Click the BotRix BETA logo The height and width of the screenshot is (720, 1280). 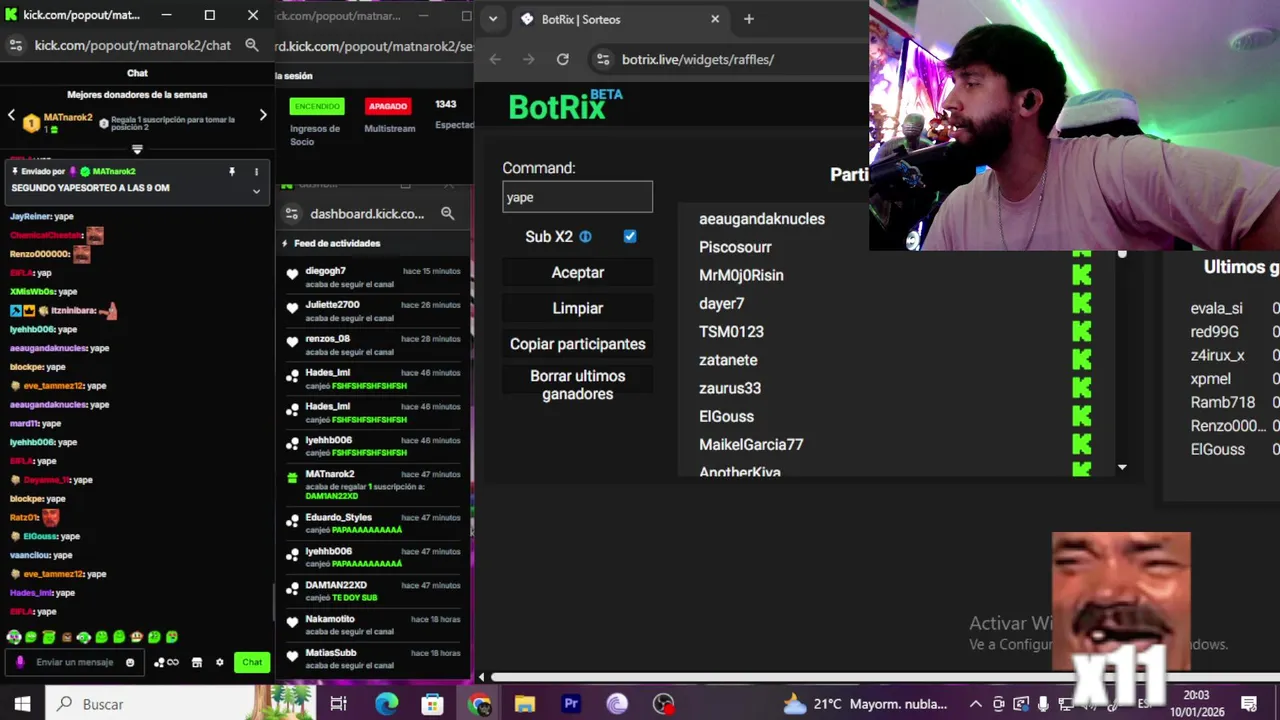[x=565, y=104]
